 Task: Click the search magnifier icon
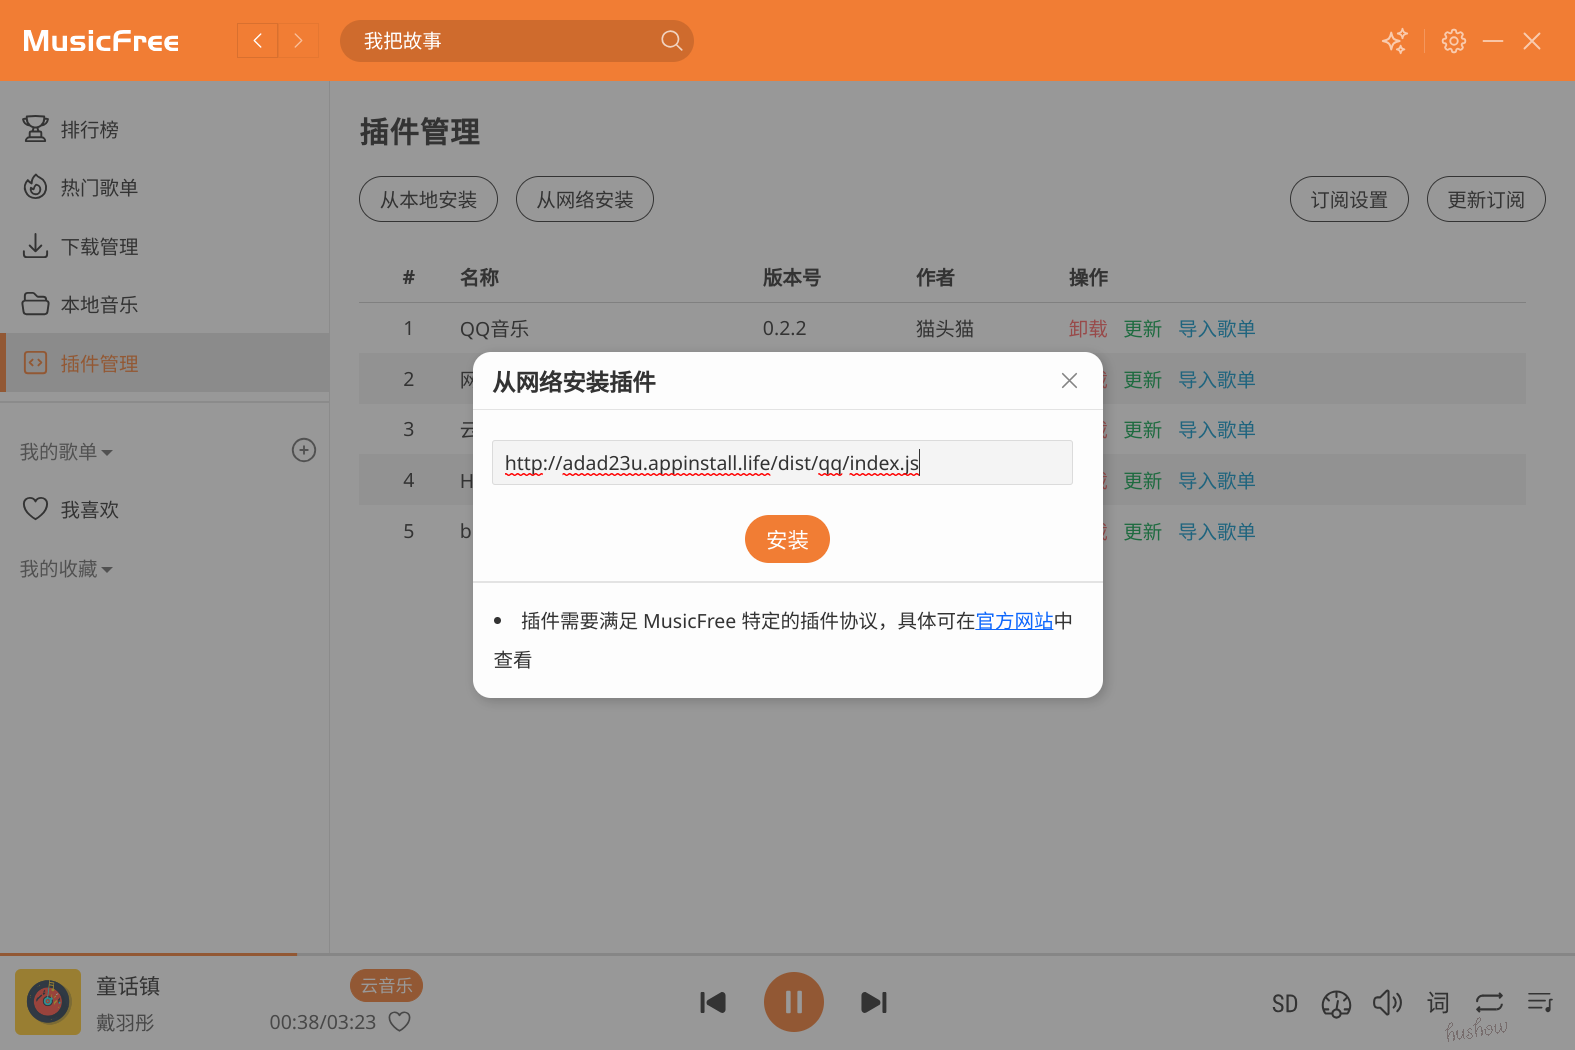click(671, 41)
